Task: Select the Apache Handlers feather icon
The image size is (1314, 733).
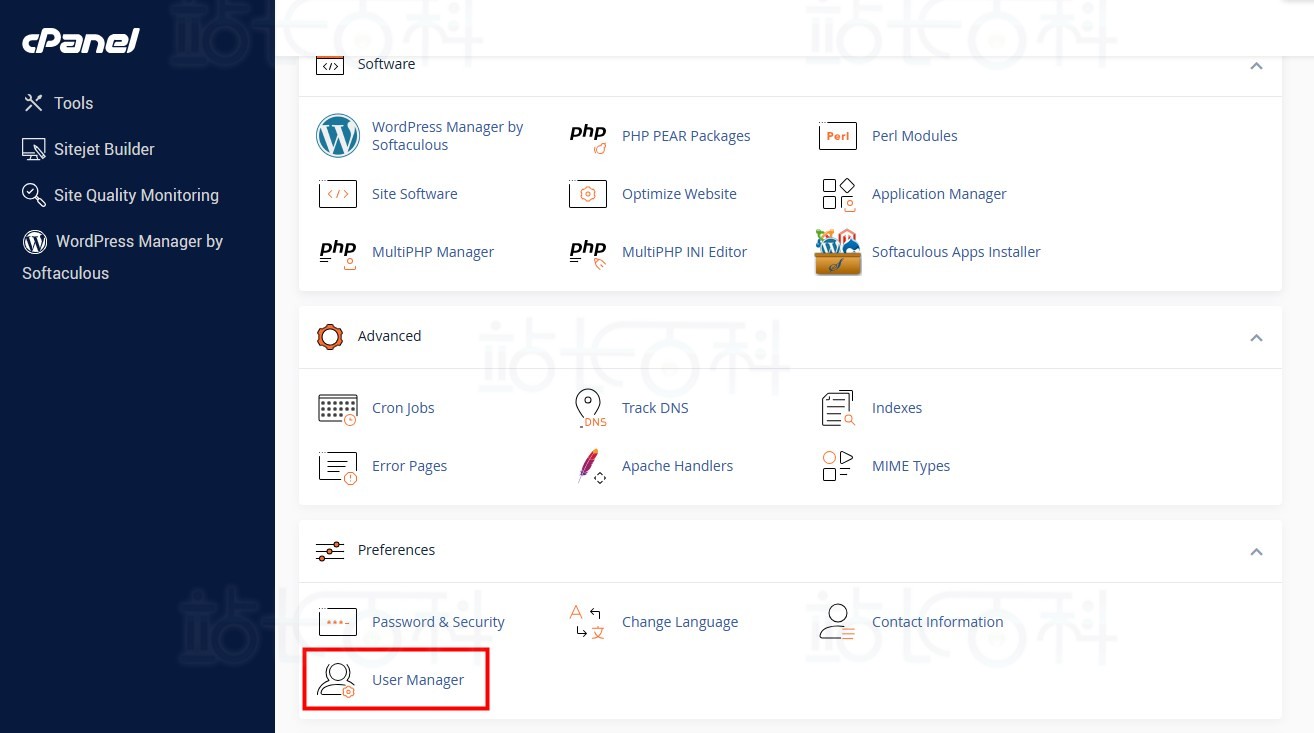Action: [589, 466]
